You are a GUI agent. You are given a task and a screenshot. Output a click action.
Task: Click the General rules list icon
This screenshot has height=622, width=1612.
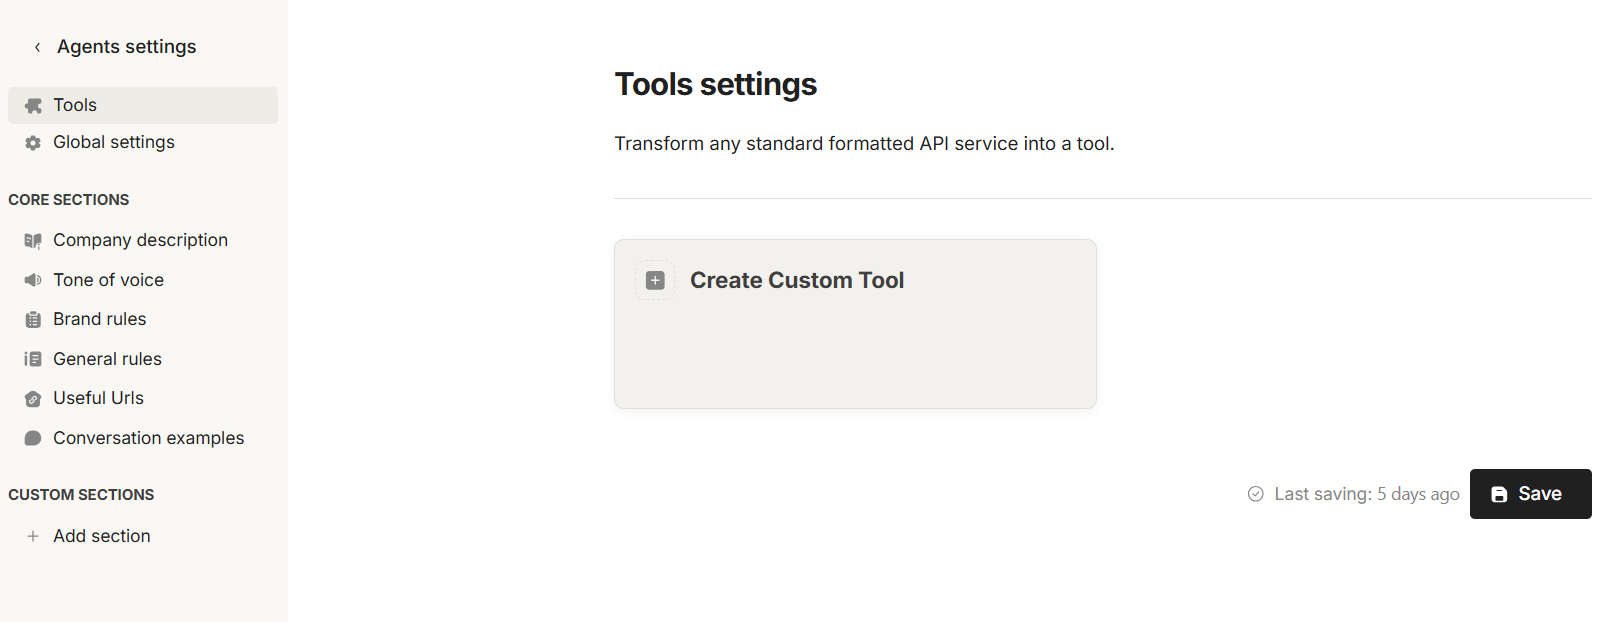(33, 359)
